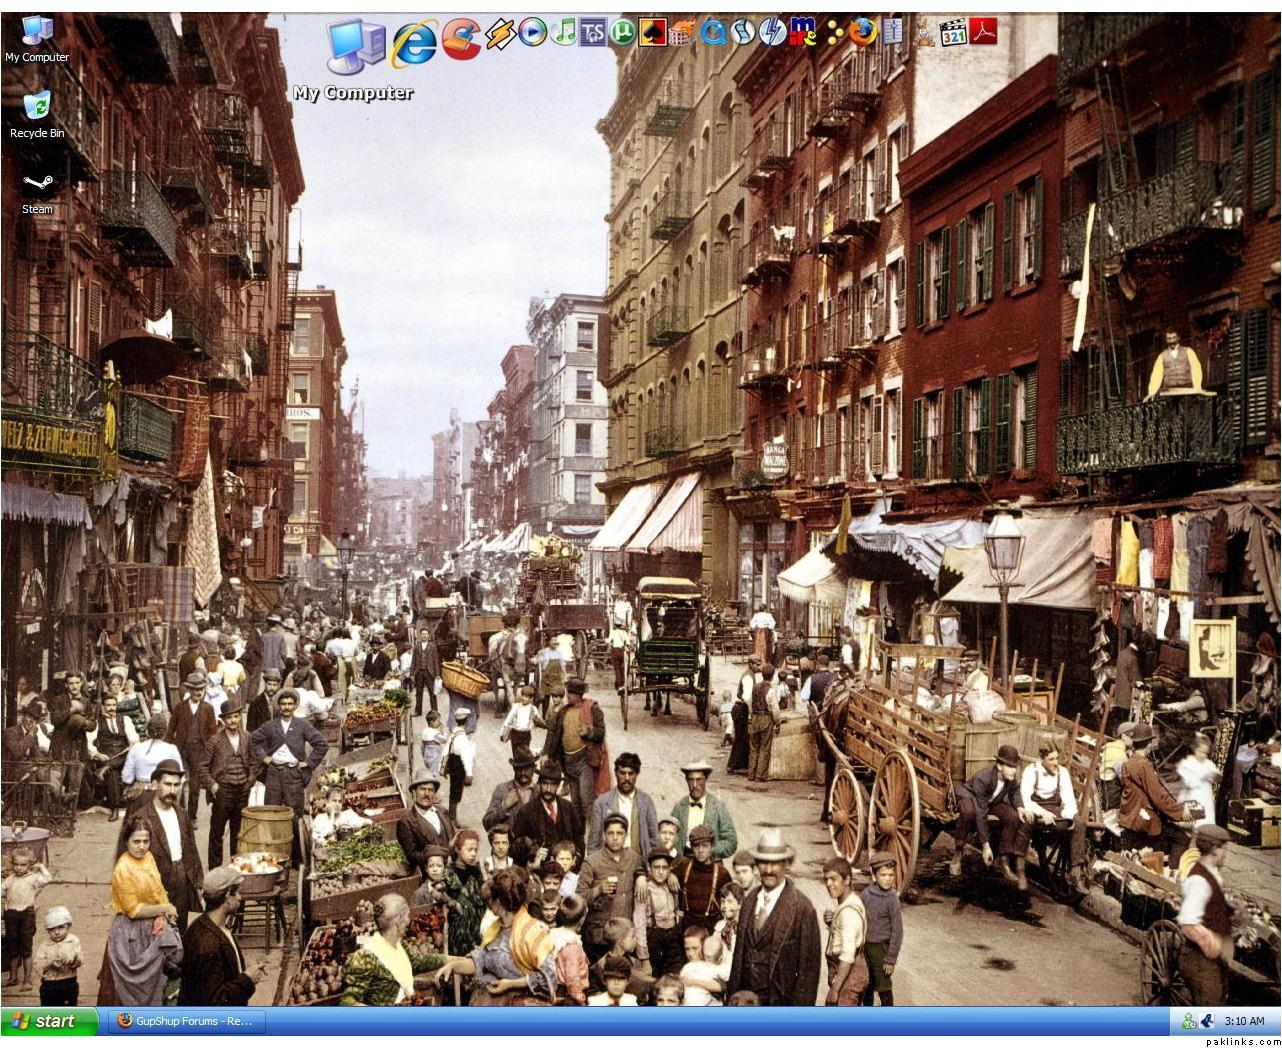The width and height of the screenshot is (1282, 1048).
Task: Launch Winamp from the dock
Action: (x=499, y=34)
